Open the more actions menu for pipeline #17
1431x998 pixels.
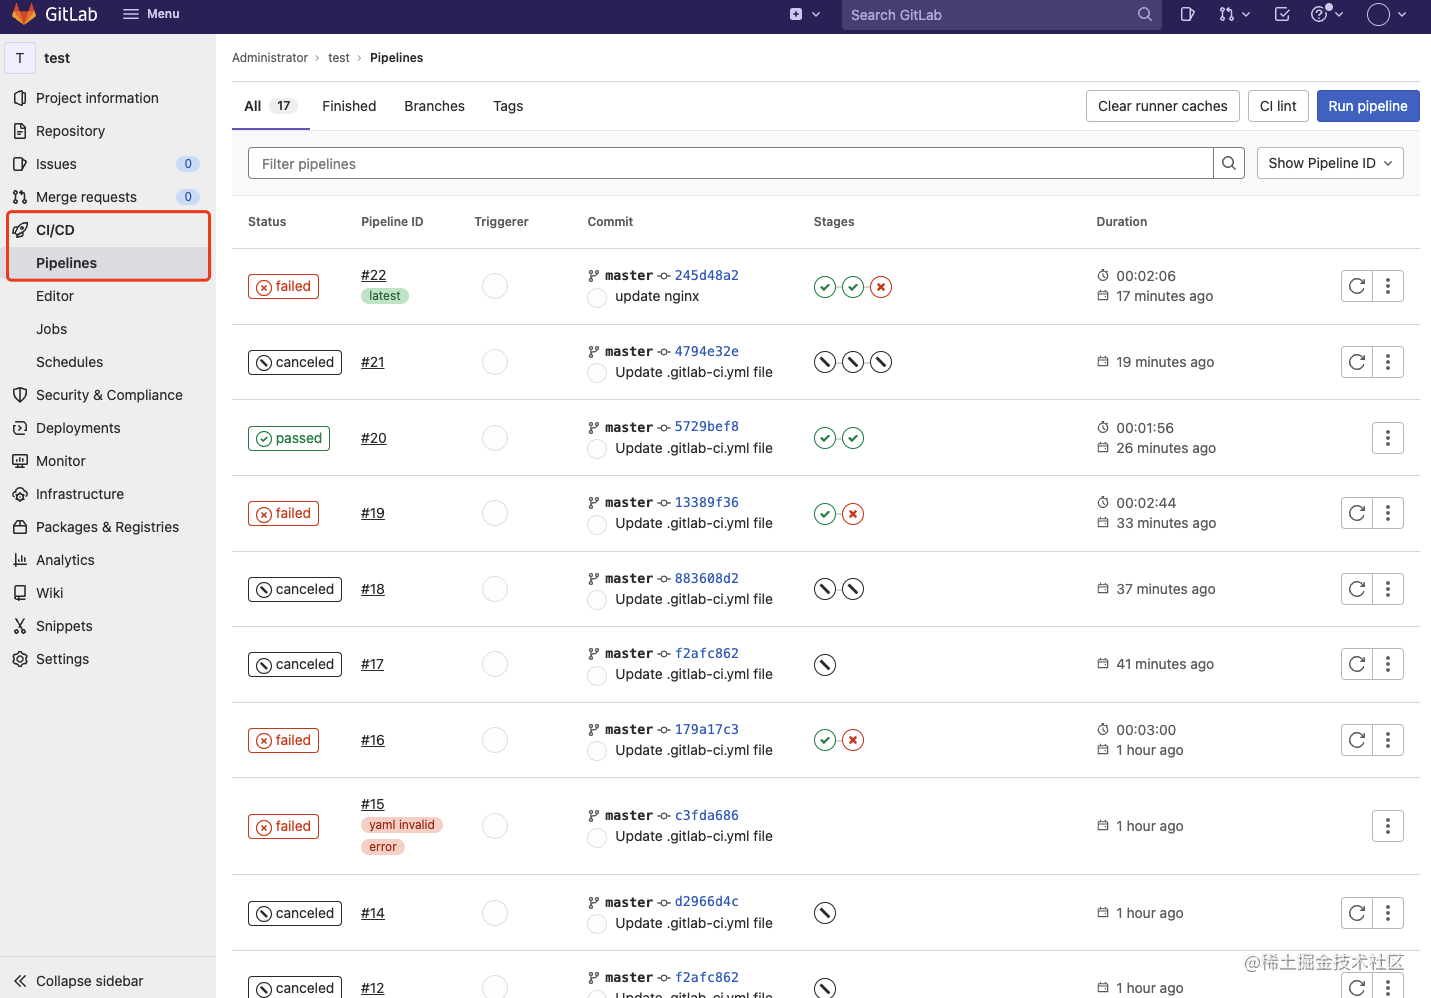(1388, 664)
